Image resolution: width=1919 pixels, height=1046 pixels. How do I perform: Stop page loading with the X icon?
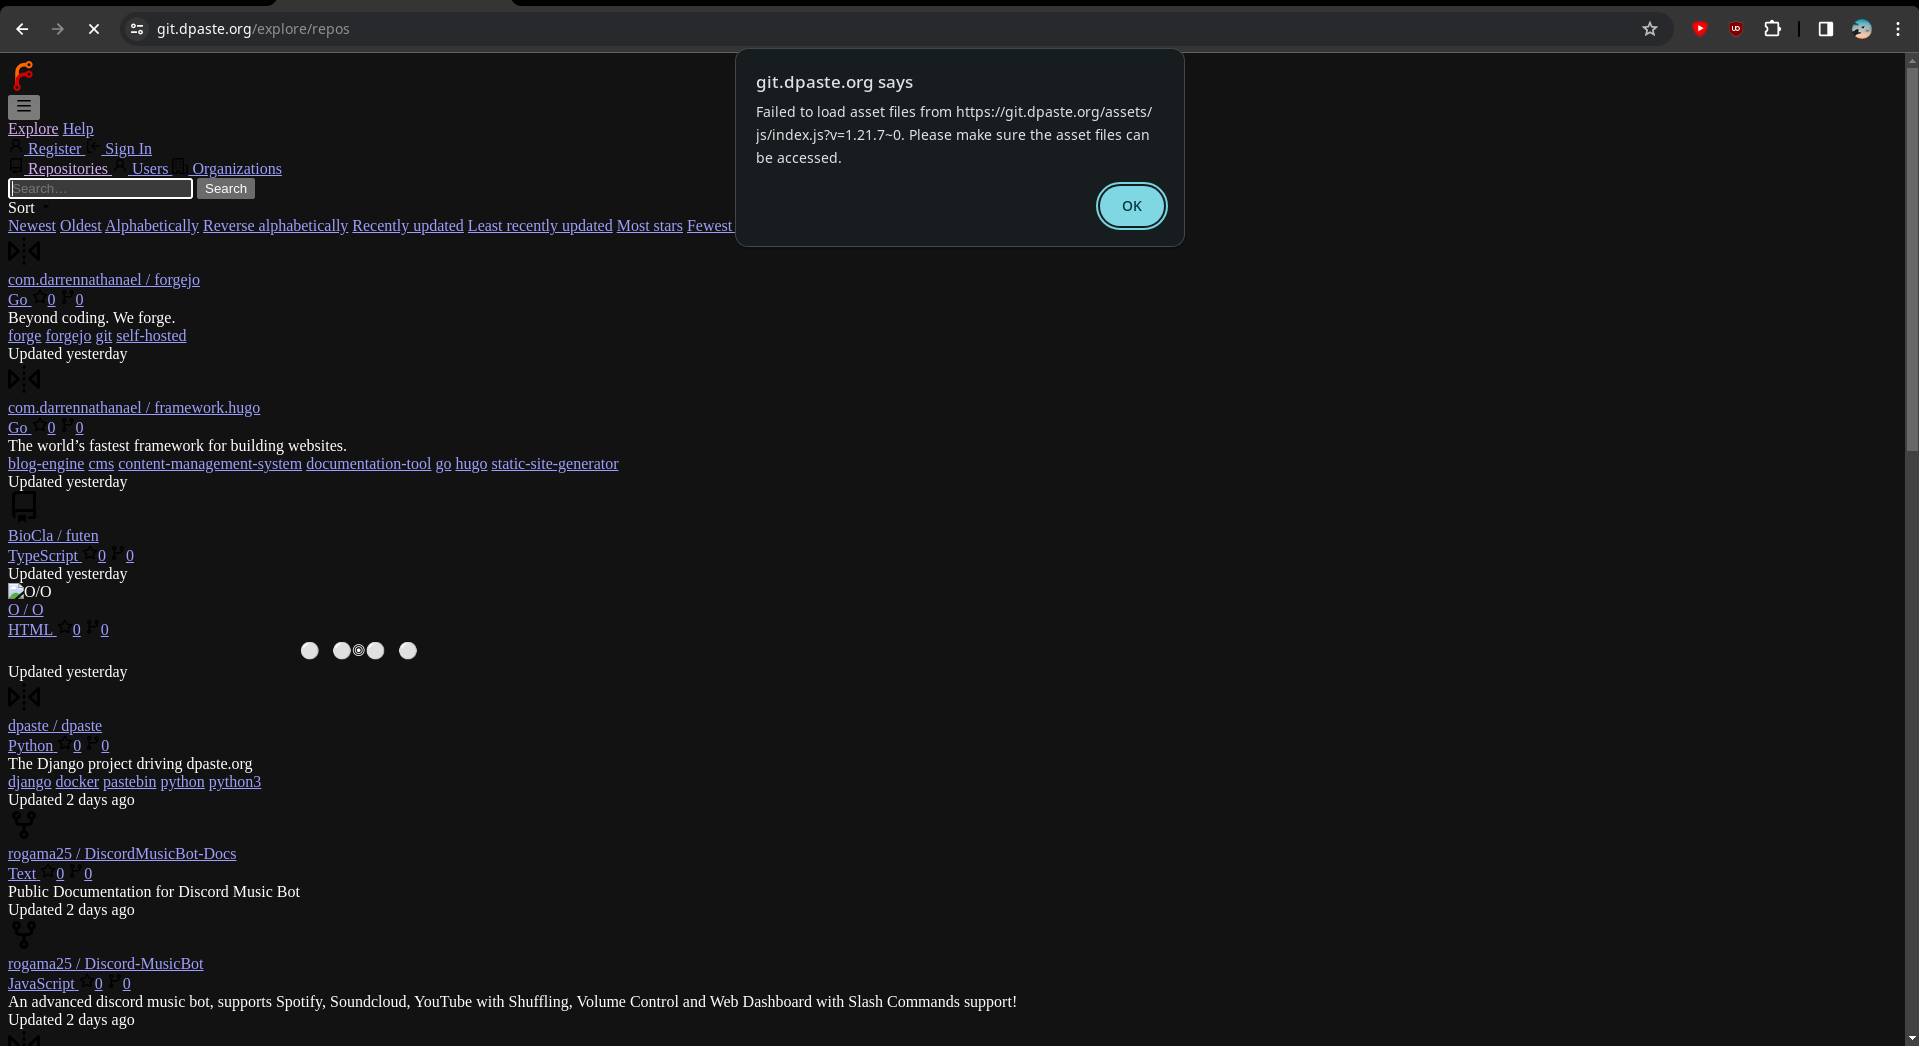(94, 29)
